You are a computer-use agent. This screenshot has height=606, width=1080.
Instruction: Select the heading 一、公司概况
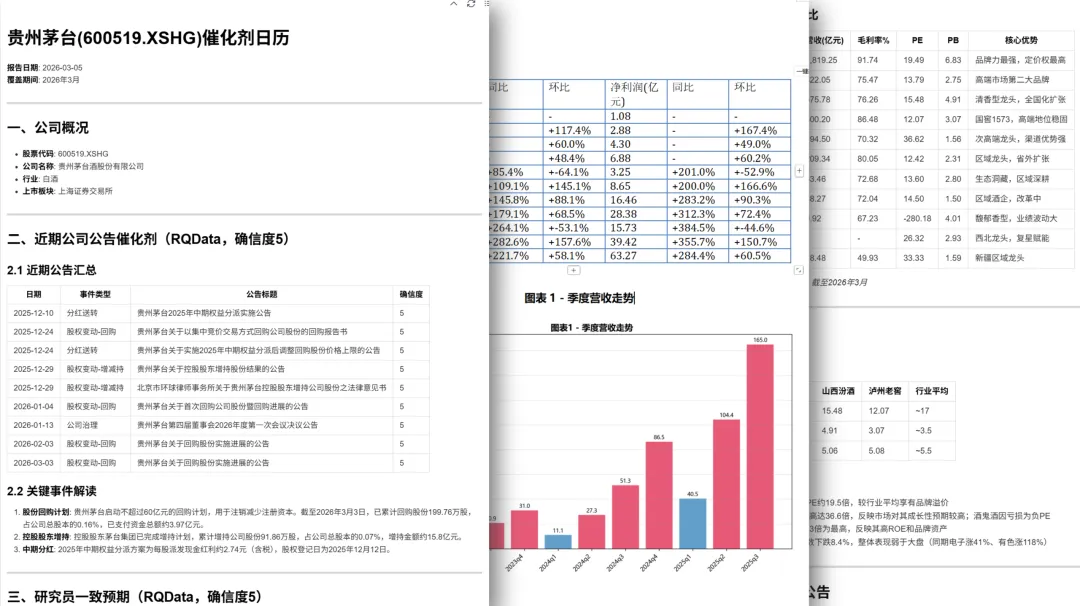(x=48, y=127)
